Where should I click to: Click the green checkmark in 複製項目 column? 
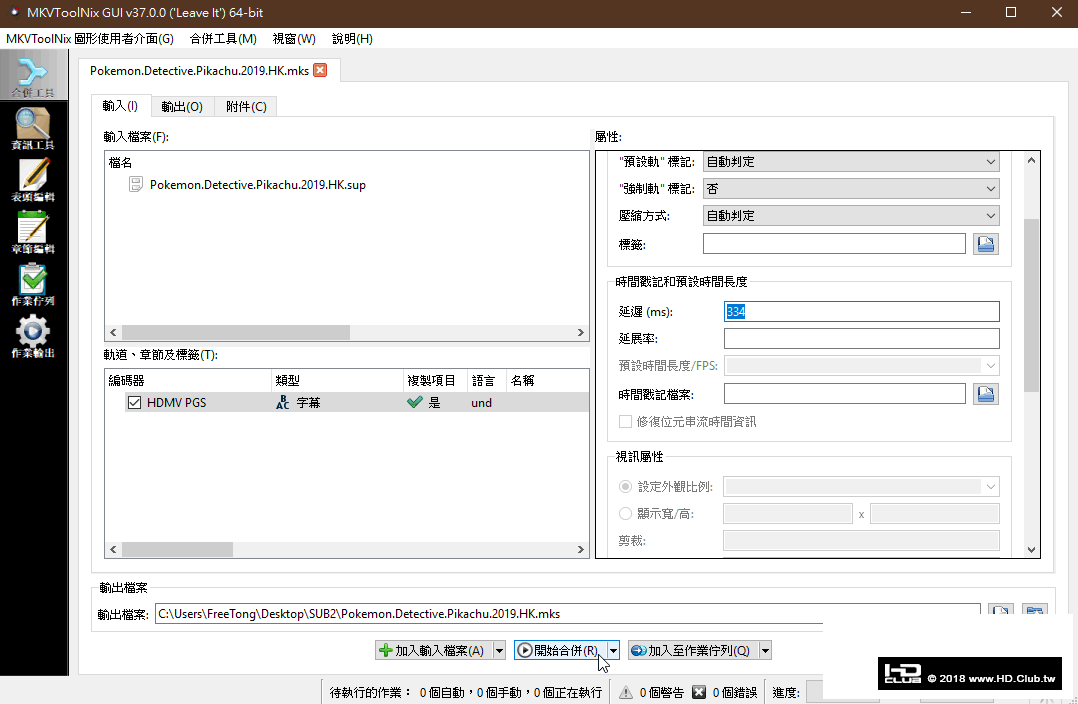point(415,402)
